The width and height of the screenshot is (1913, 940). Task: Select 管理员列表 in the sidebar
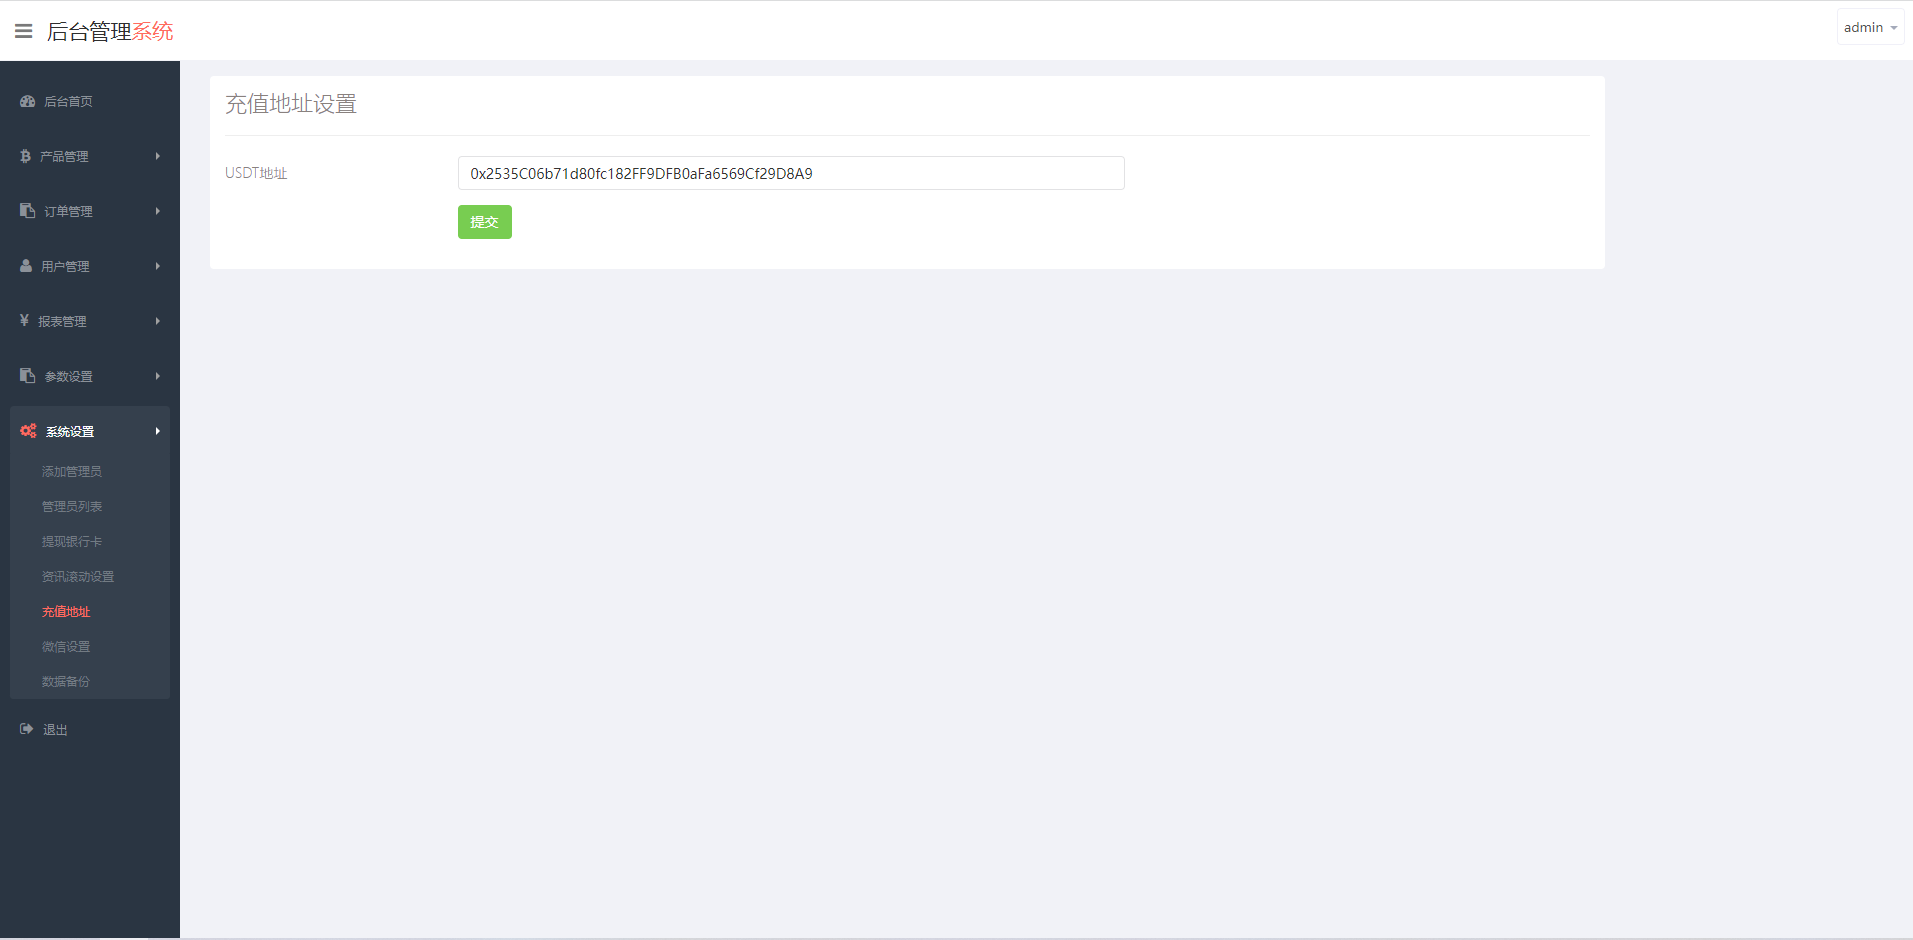click(x=72, y=507)
